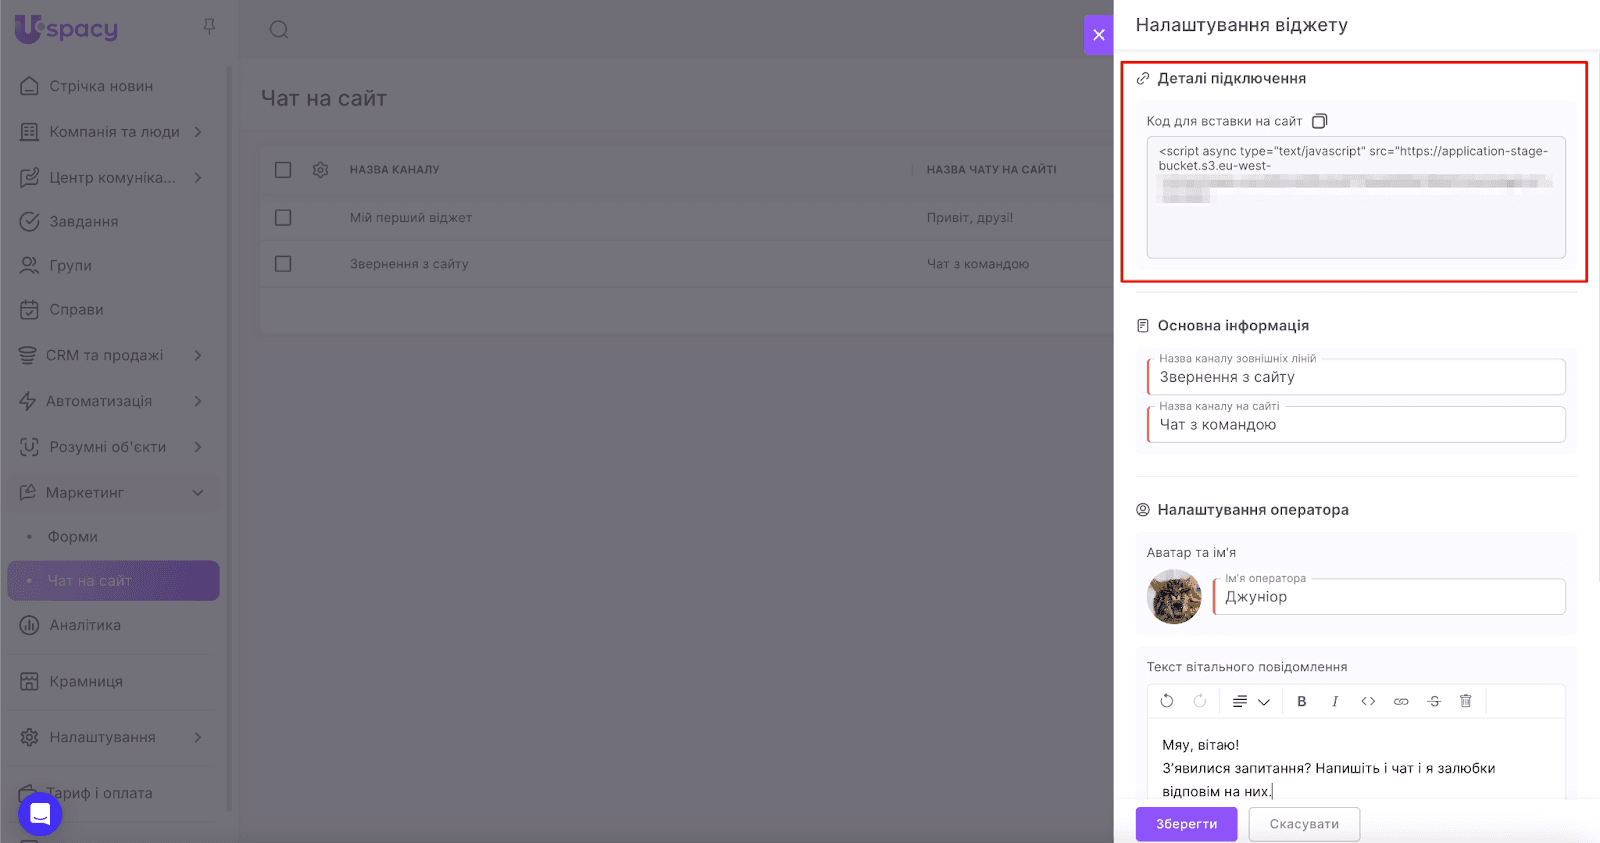Click Групи people icon
This screenshot has width=1600, height=843.
(30, 266)
